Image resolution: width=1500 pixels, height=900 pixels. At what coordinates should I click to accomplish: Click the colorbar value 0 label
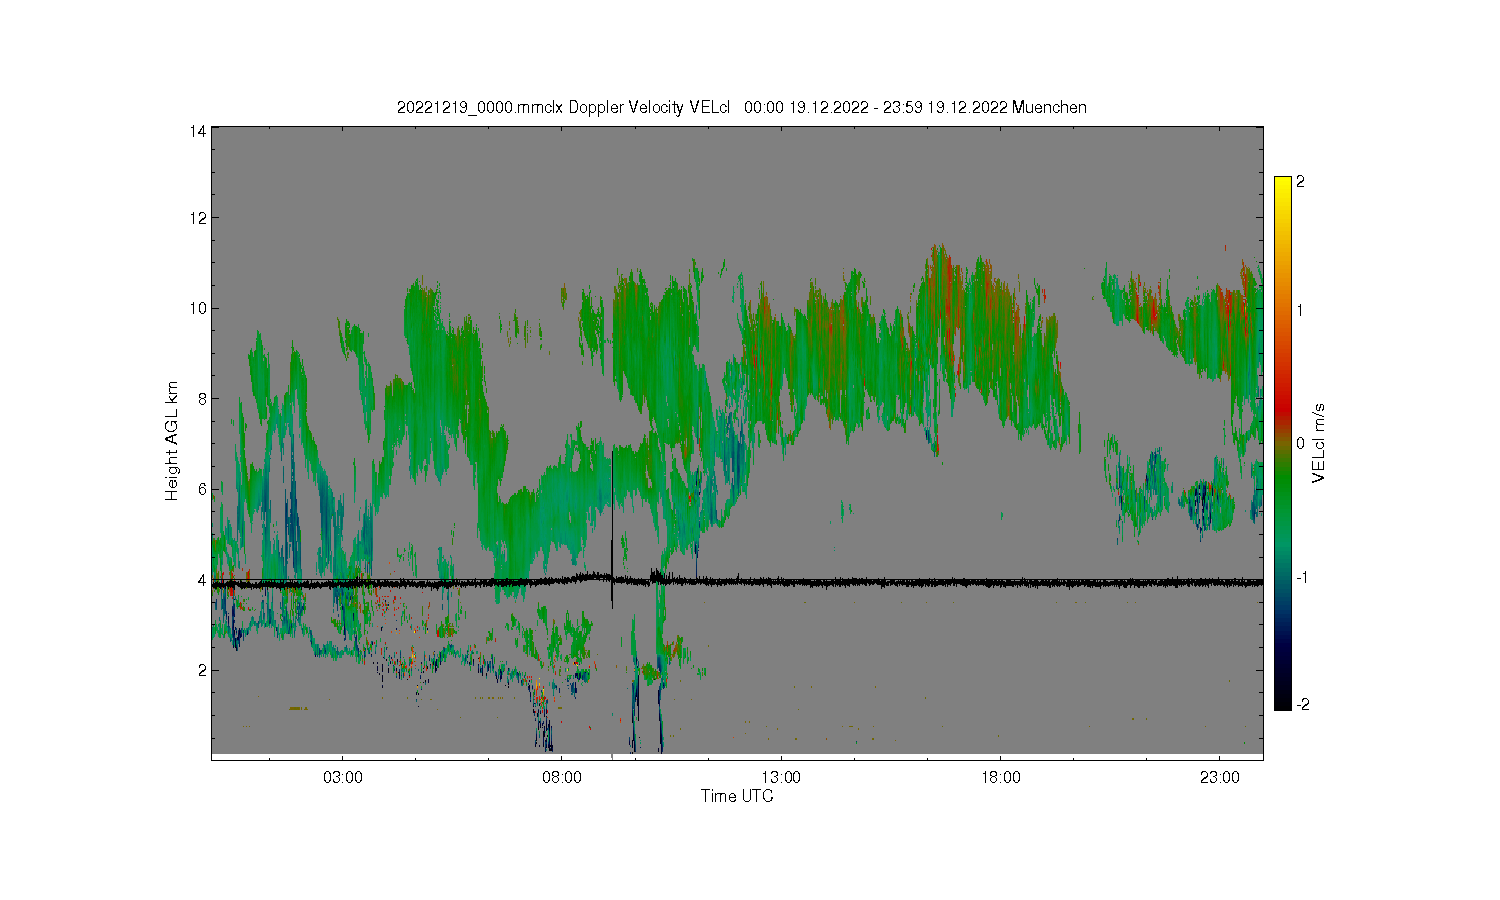pyautogui.click(x=1300, y=443)
